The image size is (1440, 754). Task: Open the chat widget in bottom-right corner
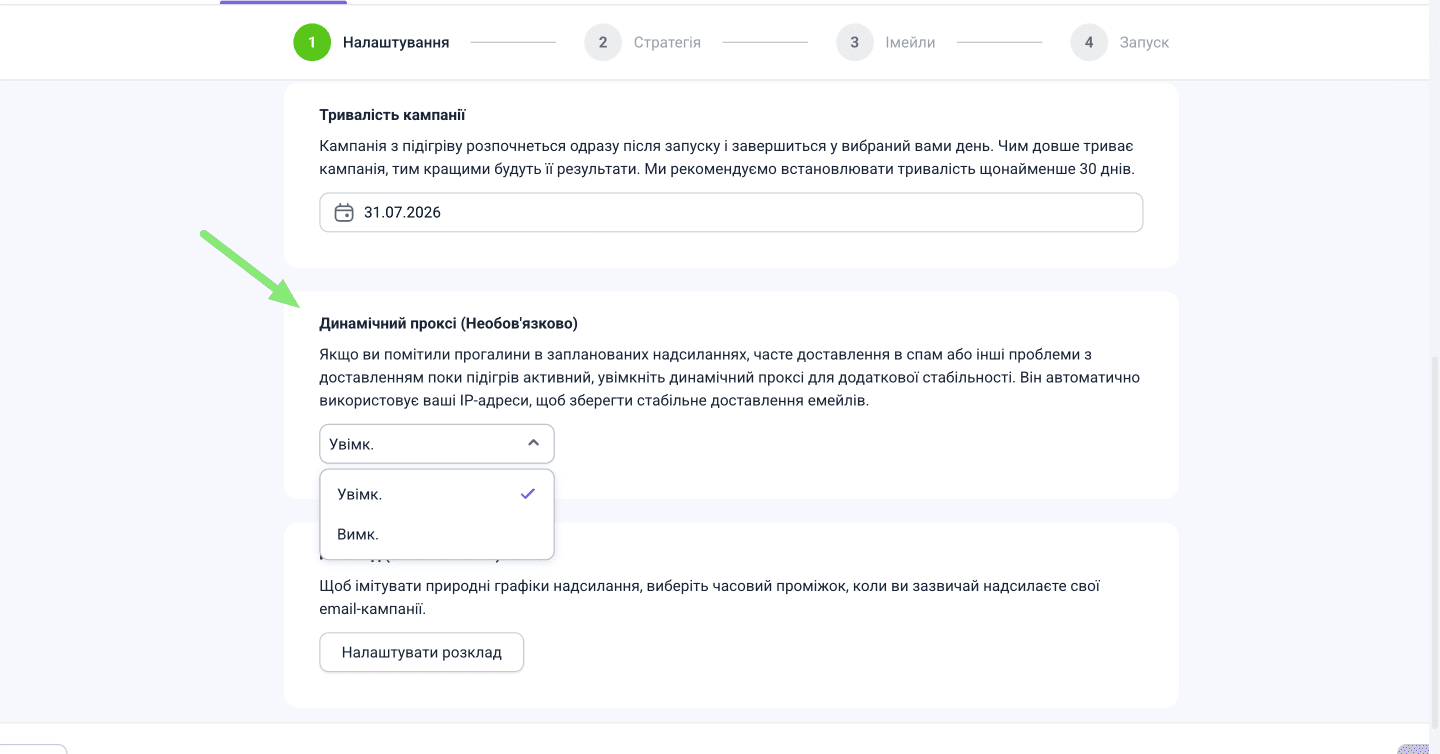1415,747
